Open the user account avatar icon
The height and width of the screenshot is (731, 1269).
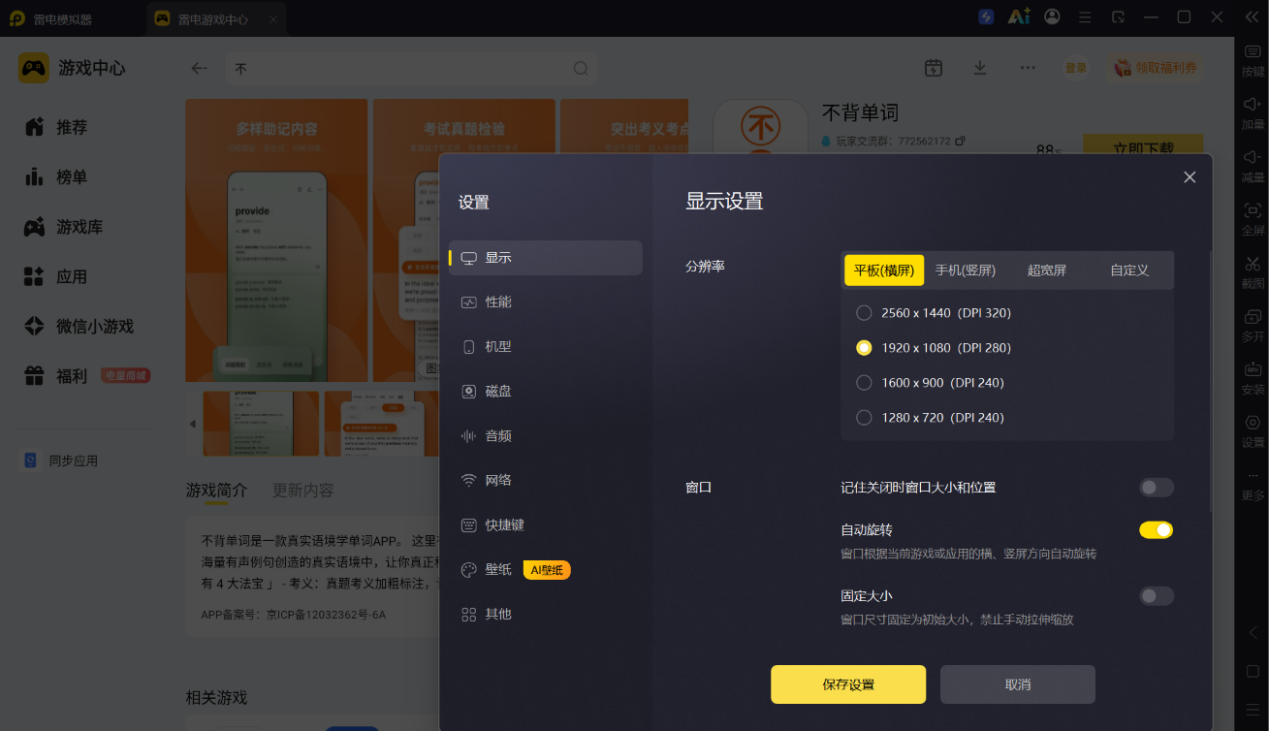pyautogui.click(x=1052, y=17)
